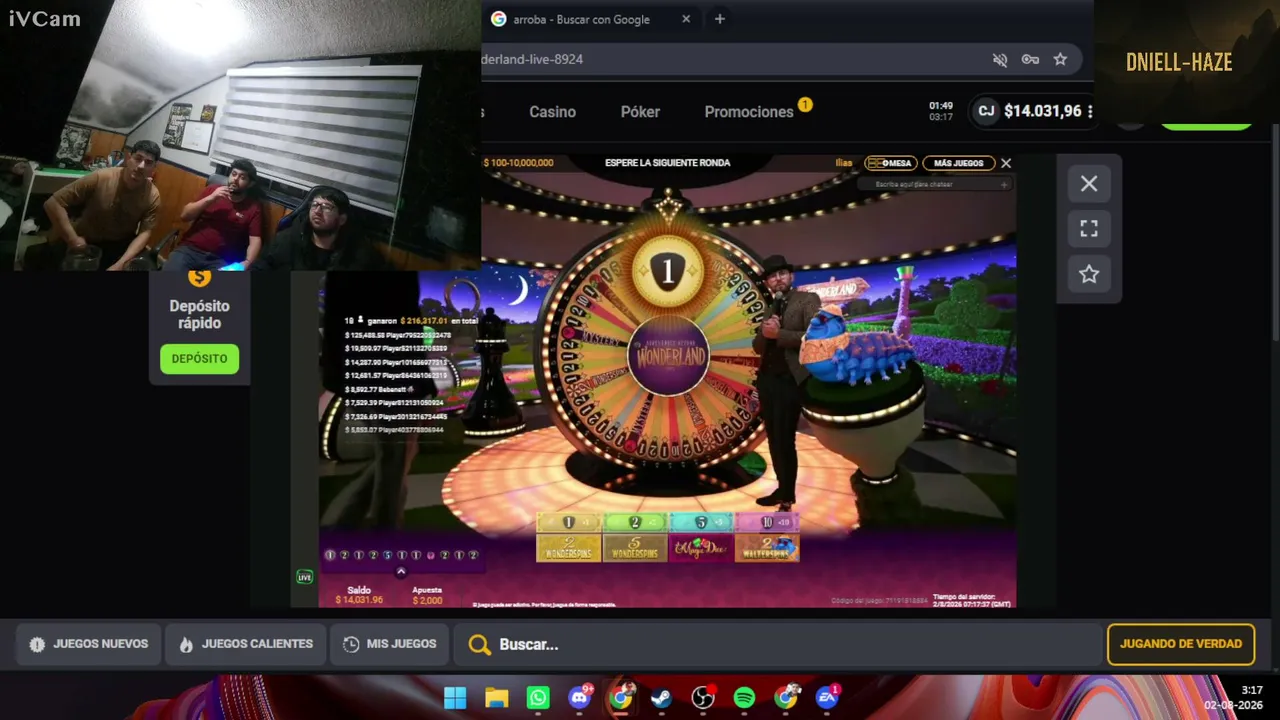Click the orange search magnifier icon

point(480,645)
